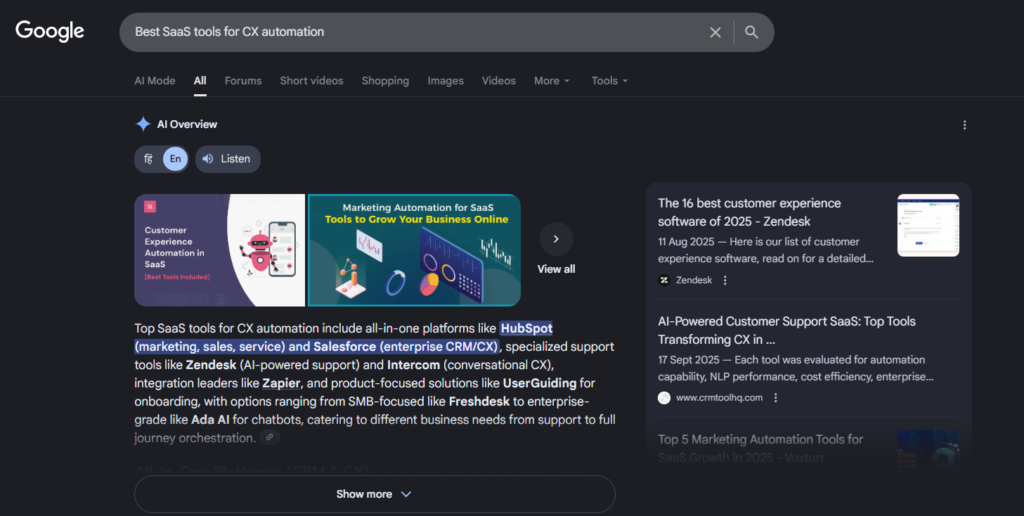1024x516 pixels.
Task: Click the Google logo
Action: click(50, 31)
